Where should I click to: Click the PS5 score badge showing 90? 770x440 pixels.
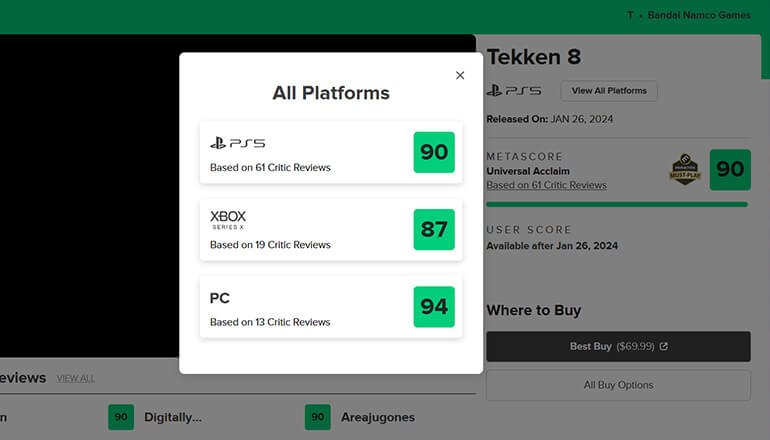click(434, 152)
